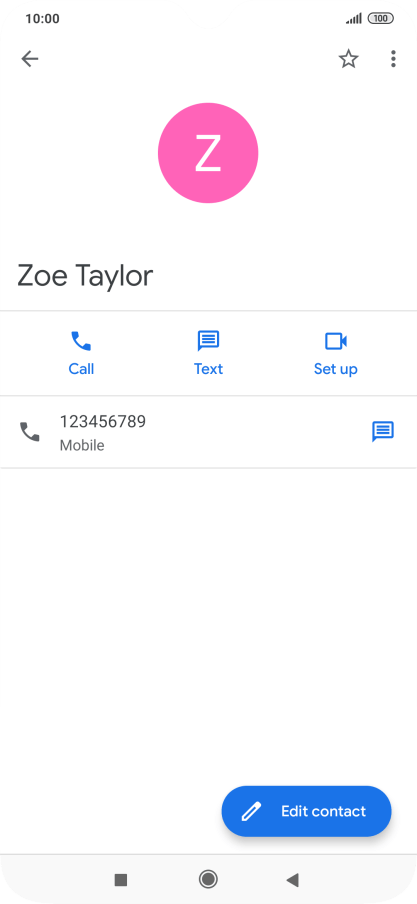Click the Set up label
Screen dimensions: 417x904
336,369
